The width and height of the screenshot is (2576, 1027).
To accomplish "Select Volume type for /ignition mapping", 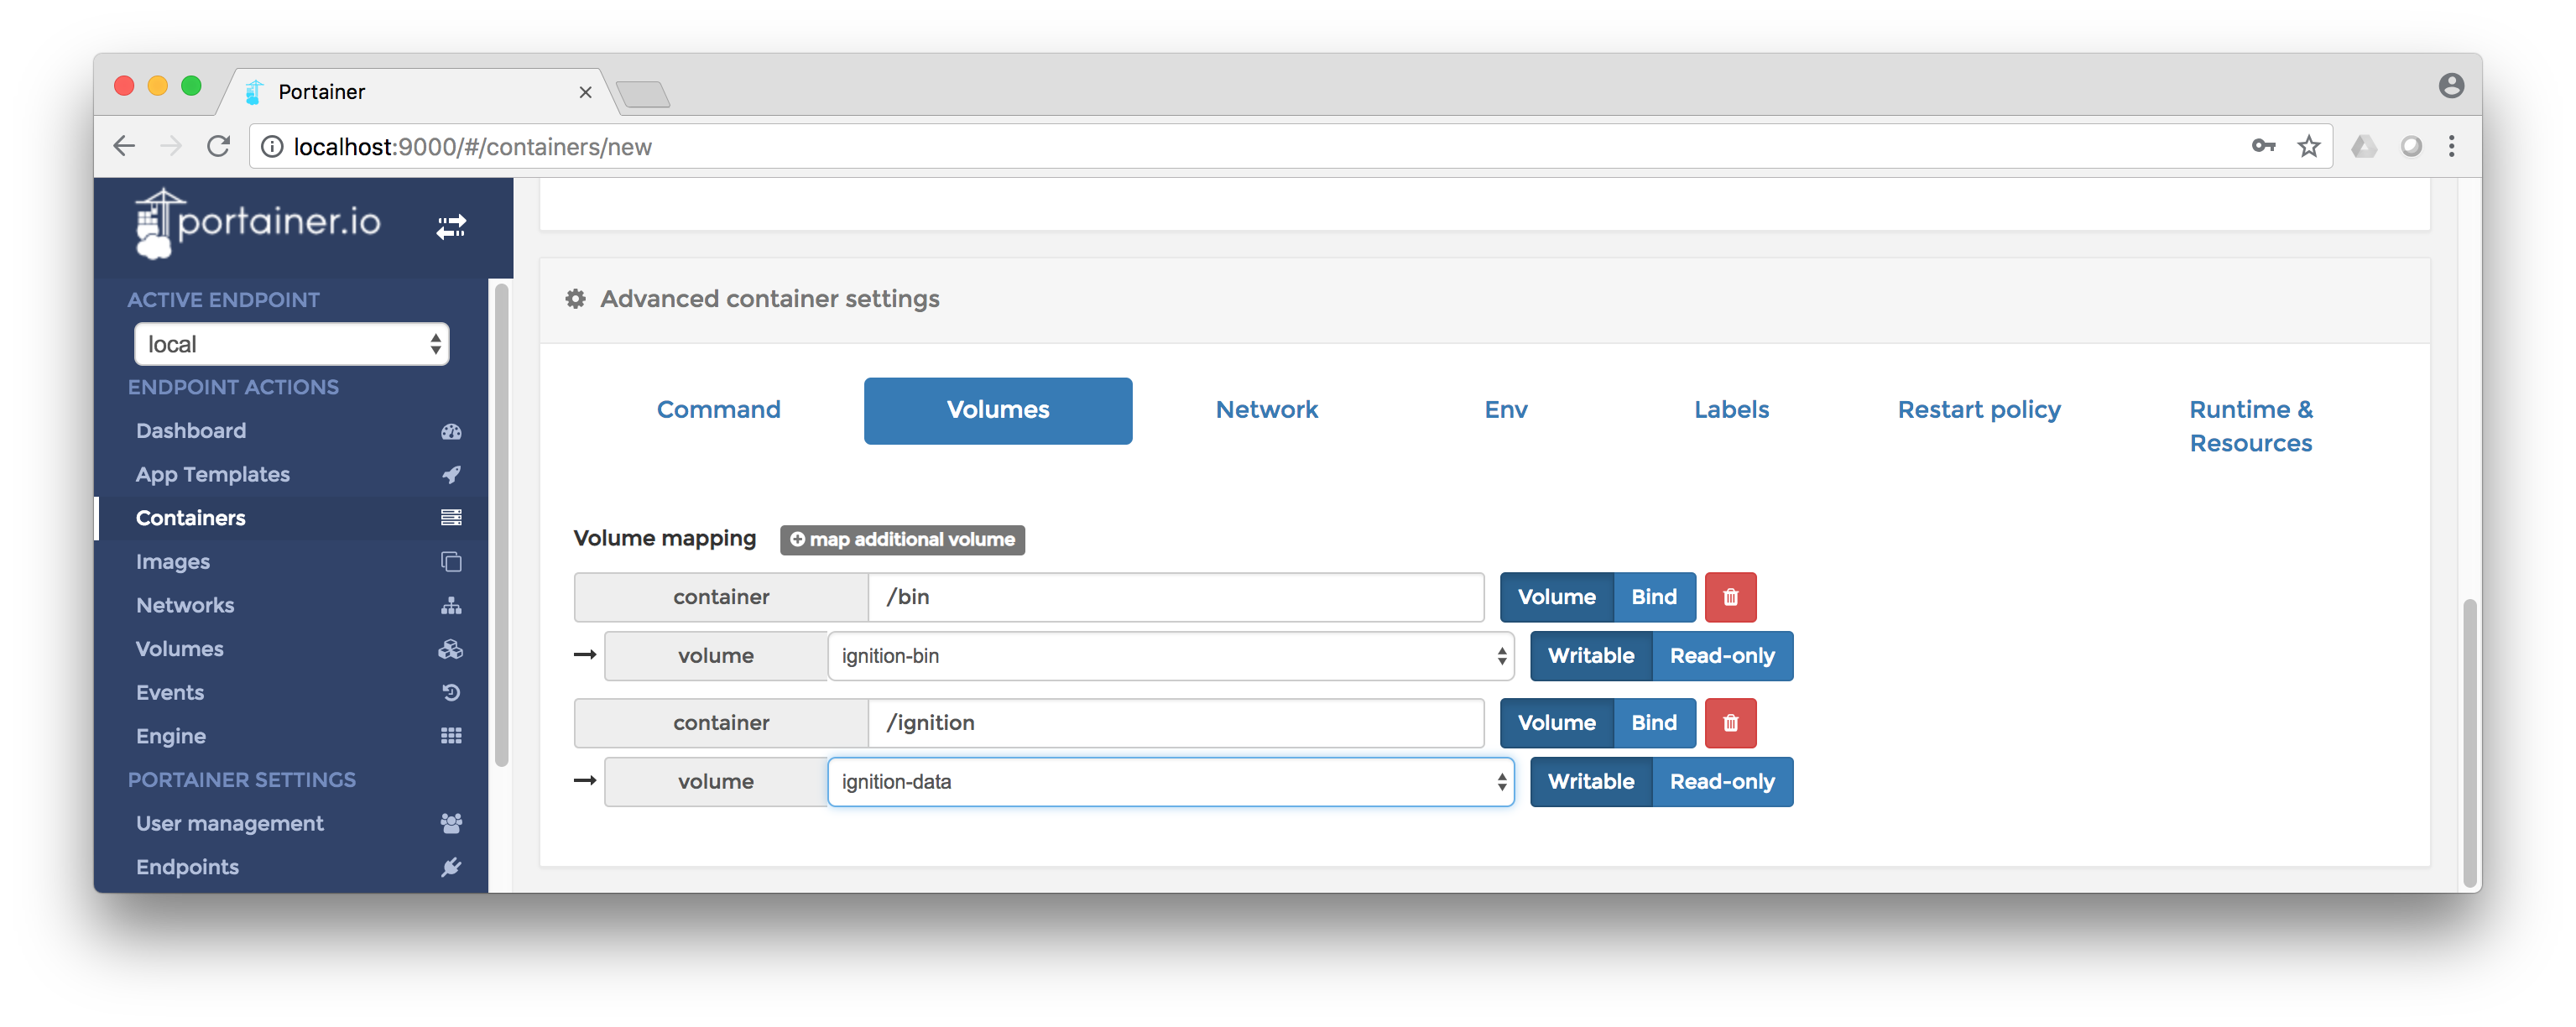I will pos(1556,723).
